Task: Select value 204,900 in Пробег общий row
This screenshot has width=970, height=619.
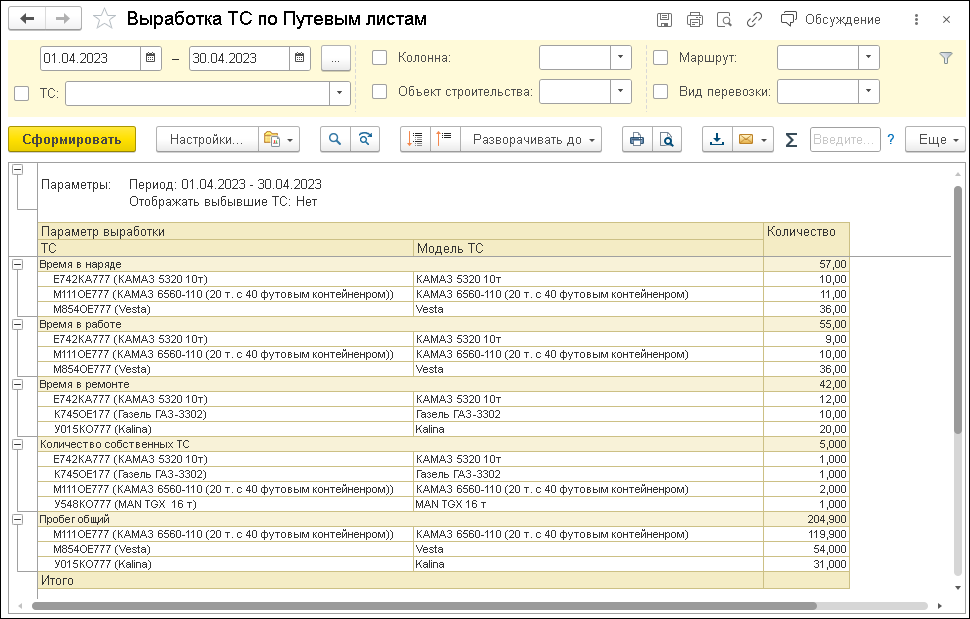Action: point(806,519)
